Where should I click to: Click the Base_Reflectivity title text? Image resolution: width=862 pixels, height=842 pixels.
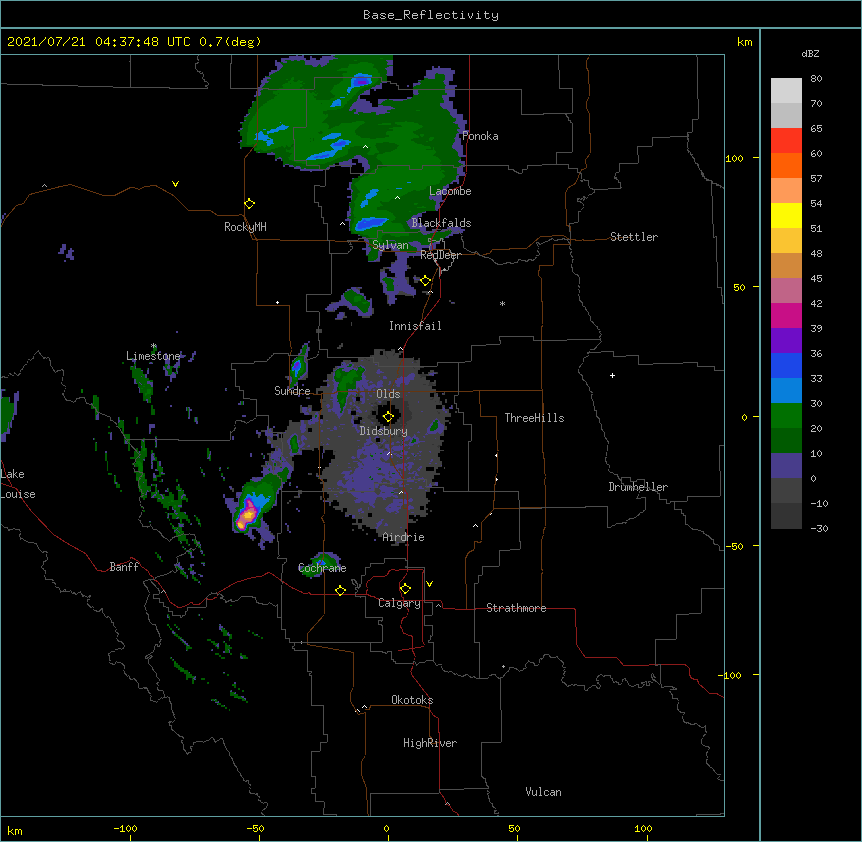431,15
